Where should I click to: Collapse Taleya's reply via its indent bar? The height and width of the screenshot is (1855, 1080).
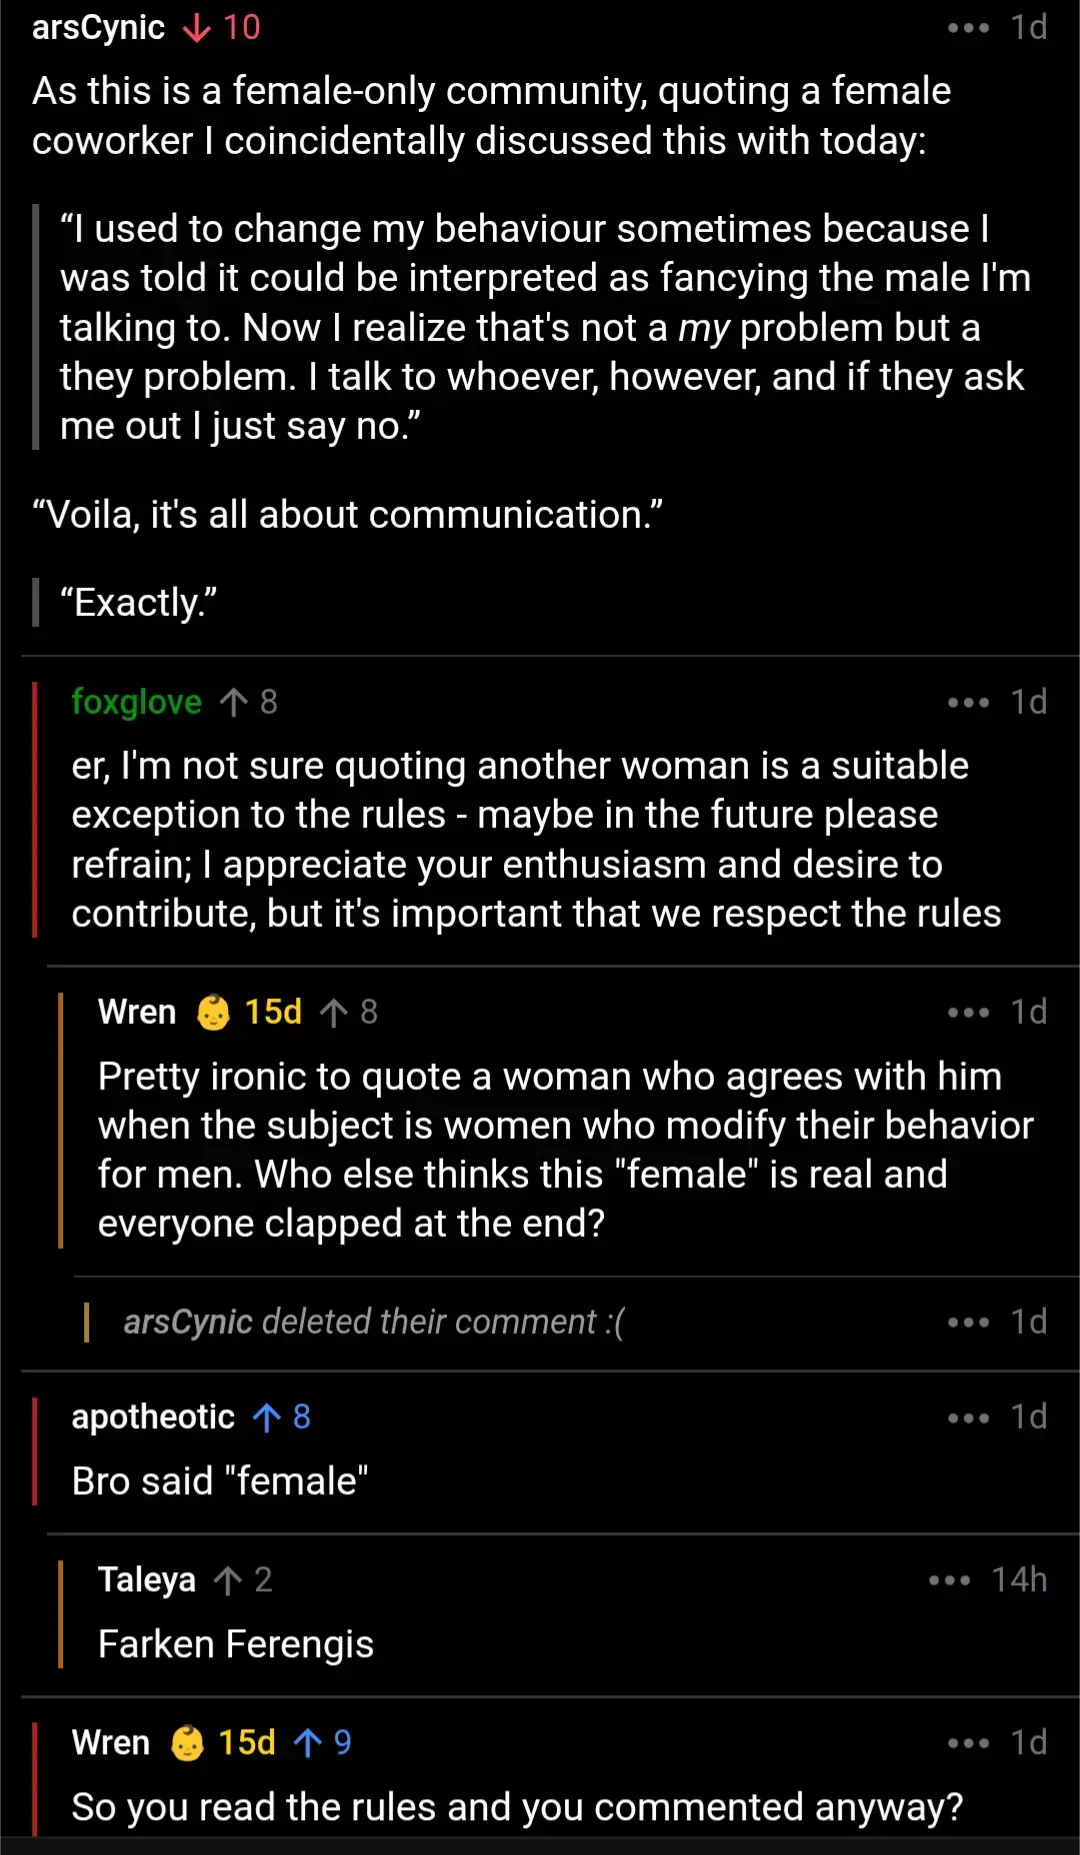[x=61, y=1613]
